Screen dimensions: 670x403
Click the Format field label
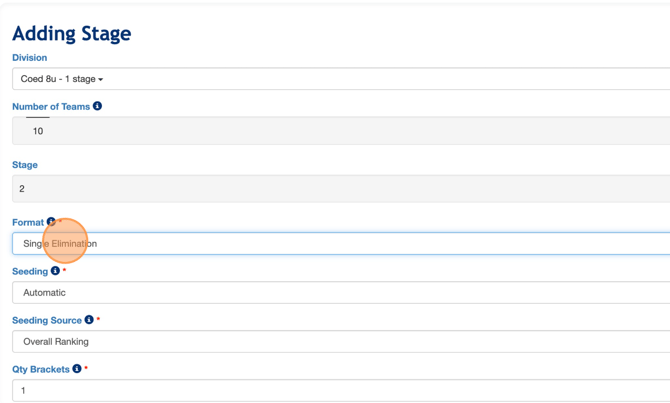tap(27, 223)
